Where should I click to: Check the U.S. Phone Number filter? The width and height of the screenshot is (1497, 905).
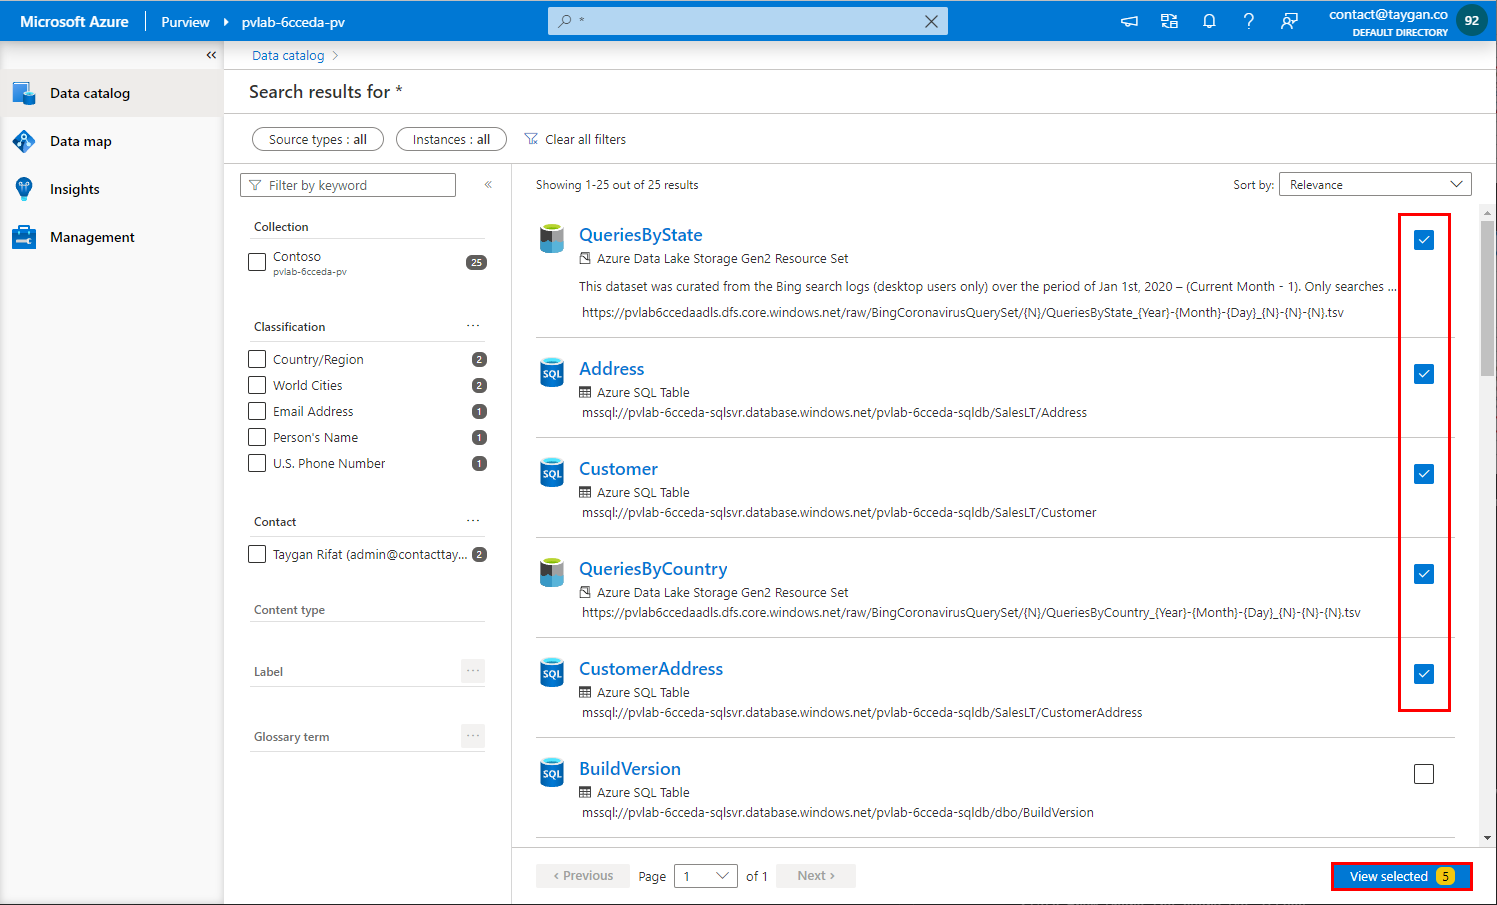257,463
